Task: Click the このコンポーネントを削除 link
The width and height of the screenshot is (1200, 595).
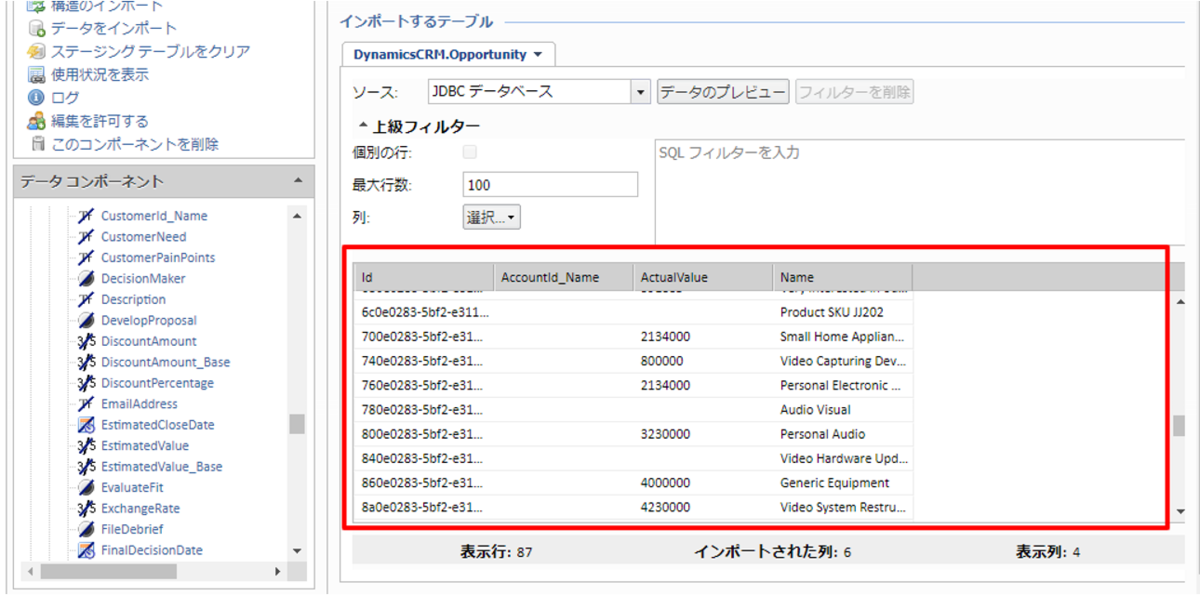Action: [135, 144]
